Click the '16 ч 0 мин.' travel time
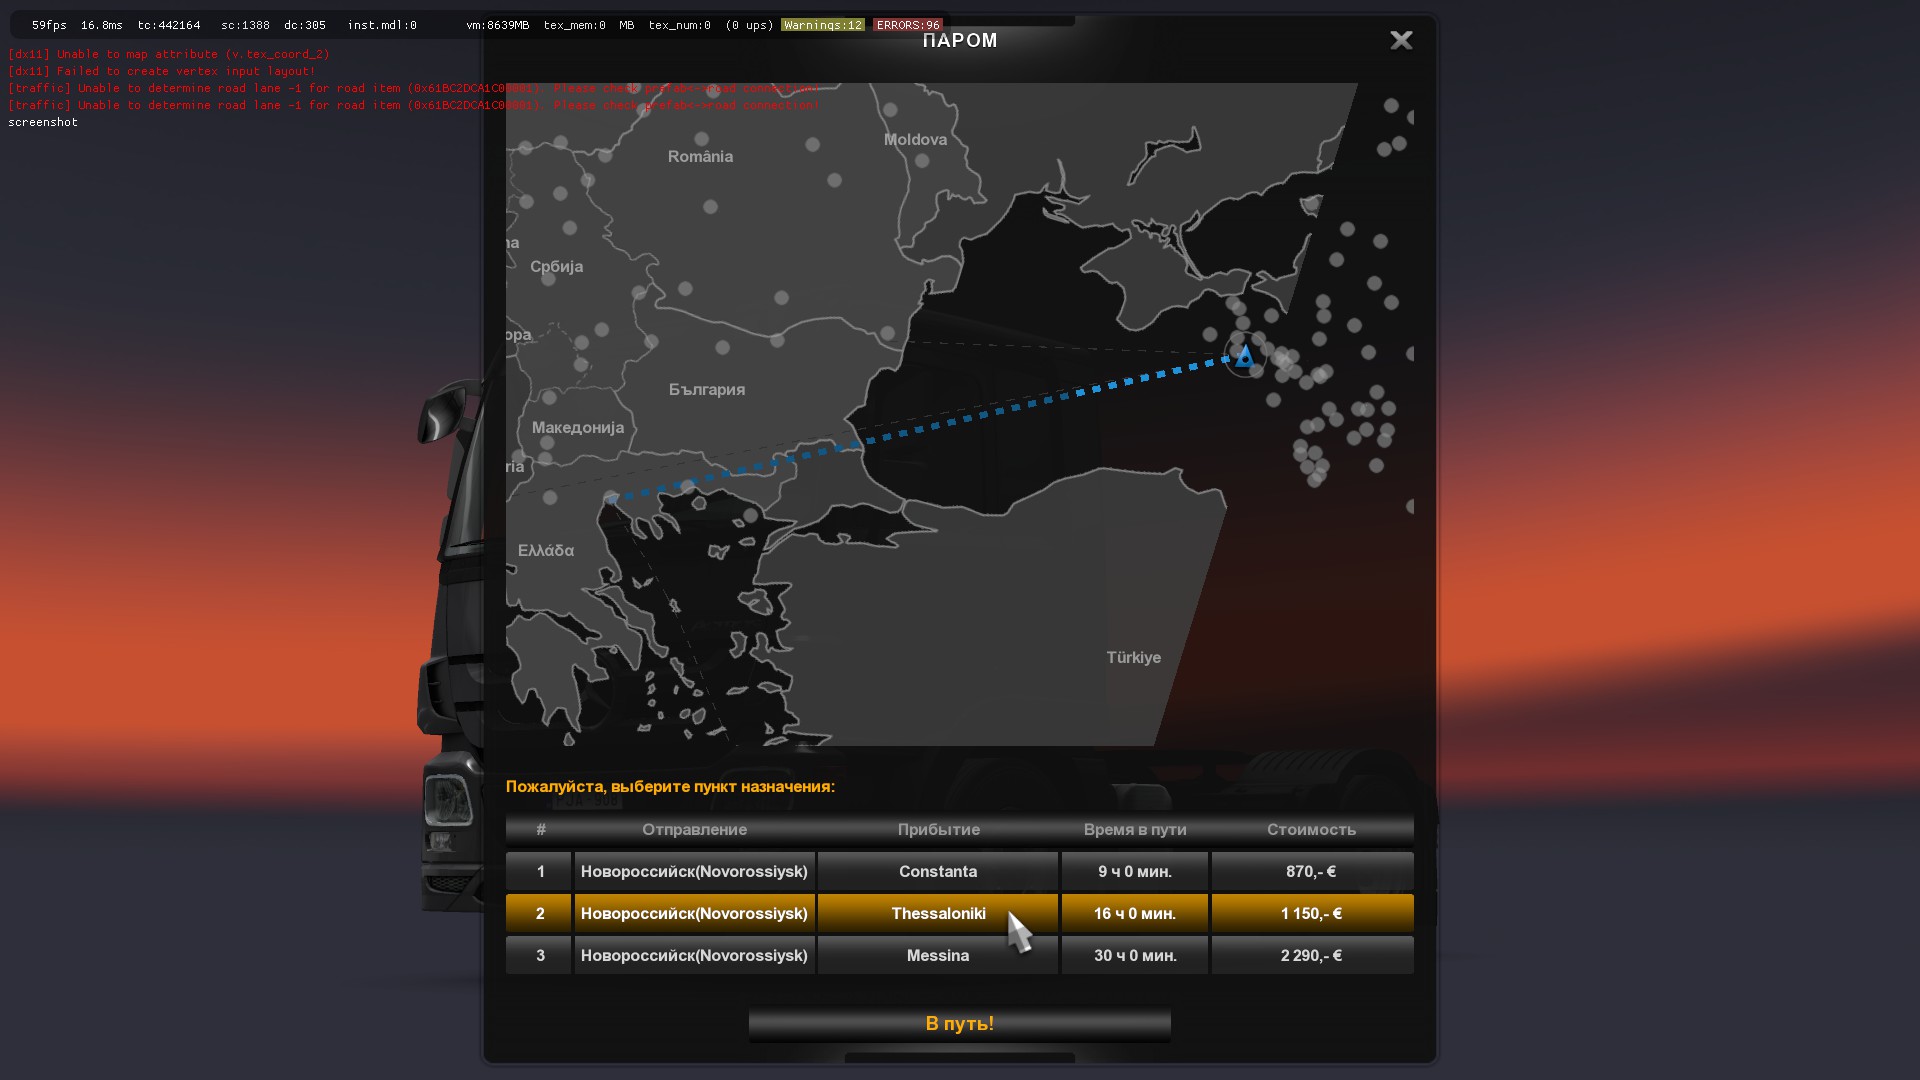1920x1080 pixels. [x=1135, y=913]
